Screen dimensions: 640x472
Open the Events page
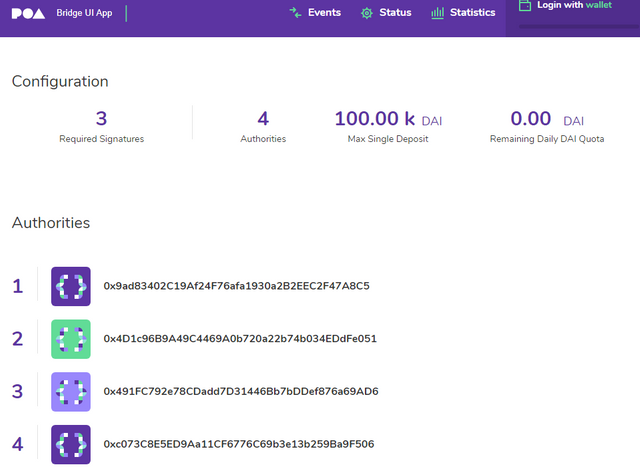(324, 13)
